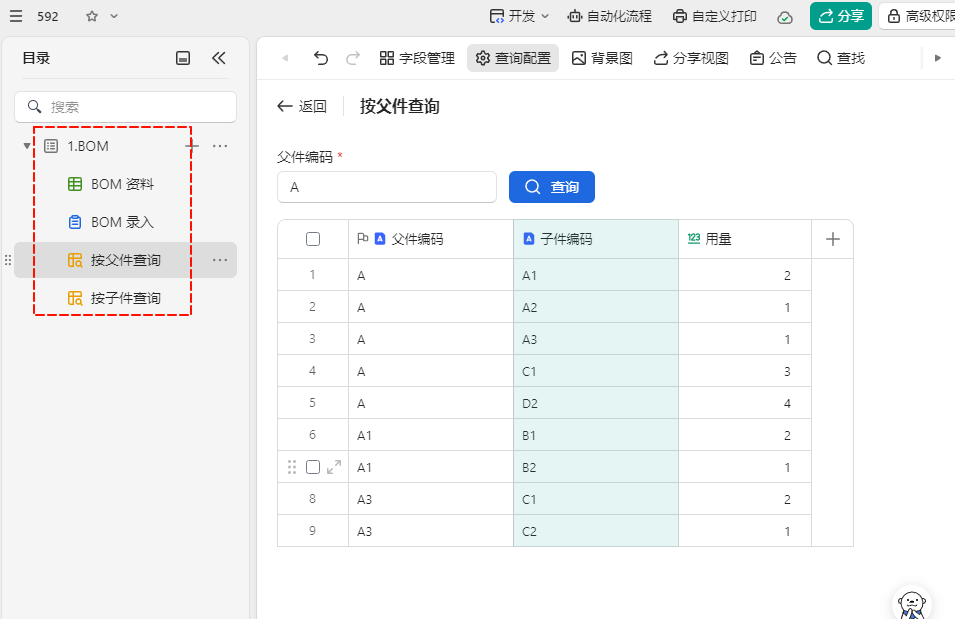Collapse the 1.BOM tree group
955x619 pixels.
27,146
